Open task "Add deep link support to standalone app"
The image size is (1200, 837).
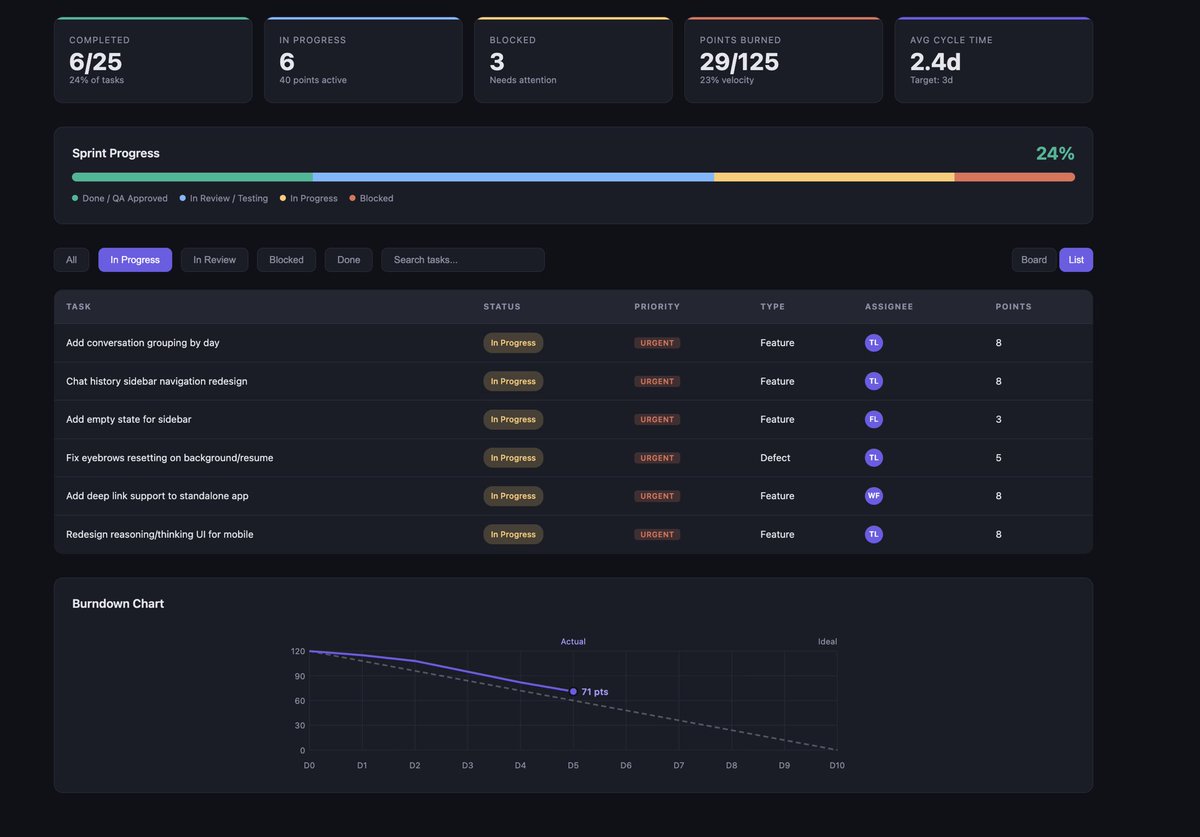click(x=157, y=496)
